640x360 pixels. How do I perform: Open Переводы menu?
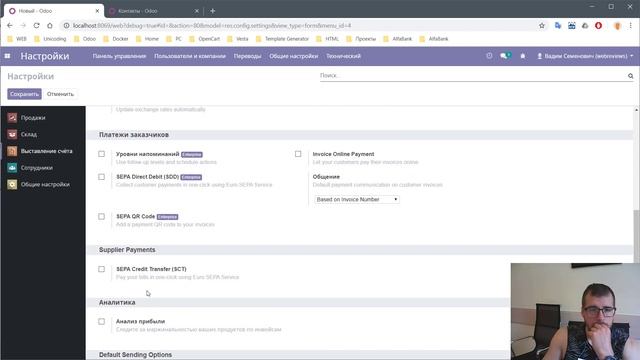pos(247,56)
